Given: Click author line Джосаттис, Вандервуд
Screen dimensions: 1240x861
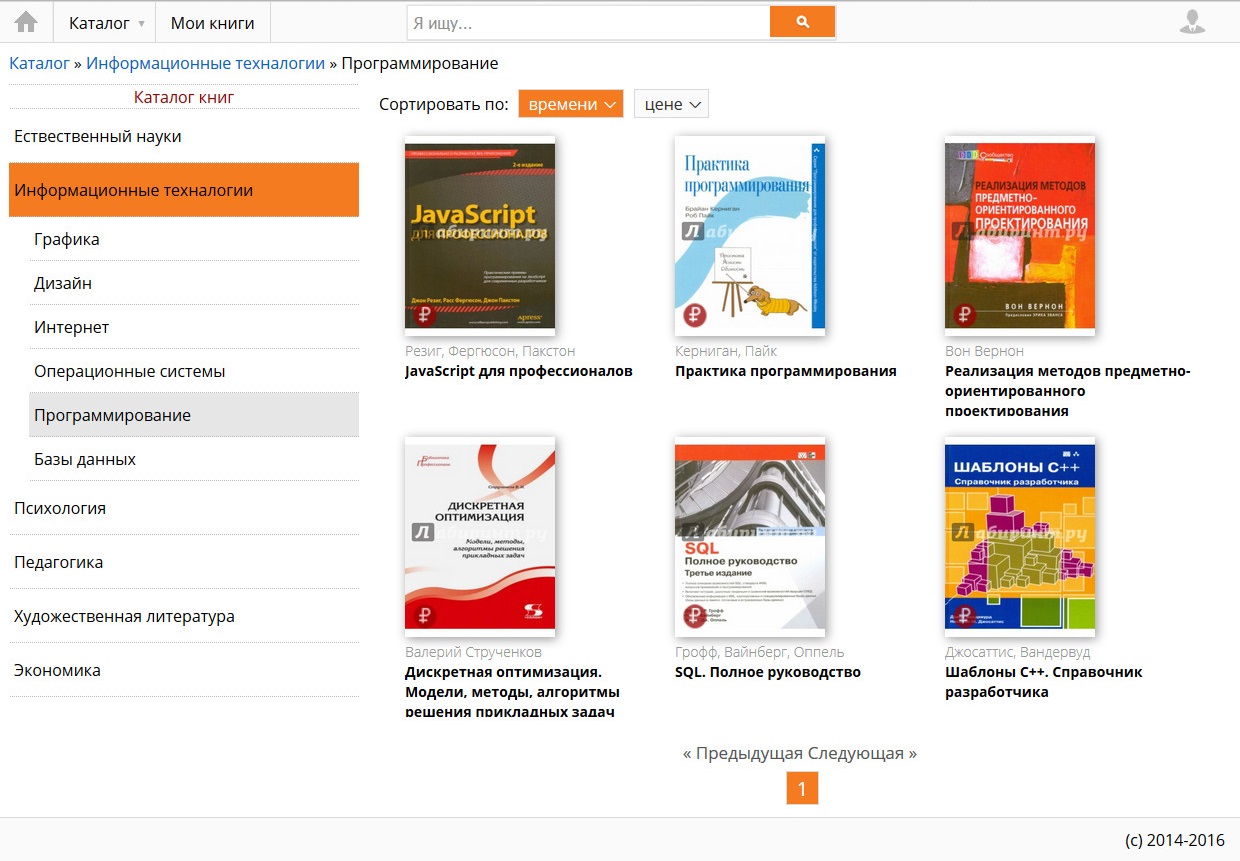Looking at the screenshot, I should [x=1018, y=652].
